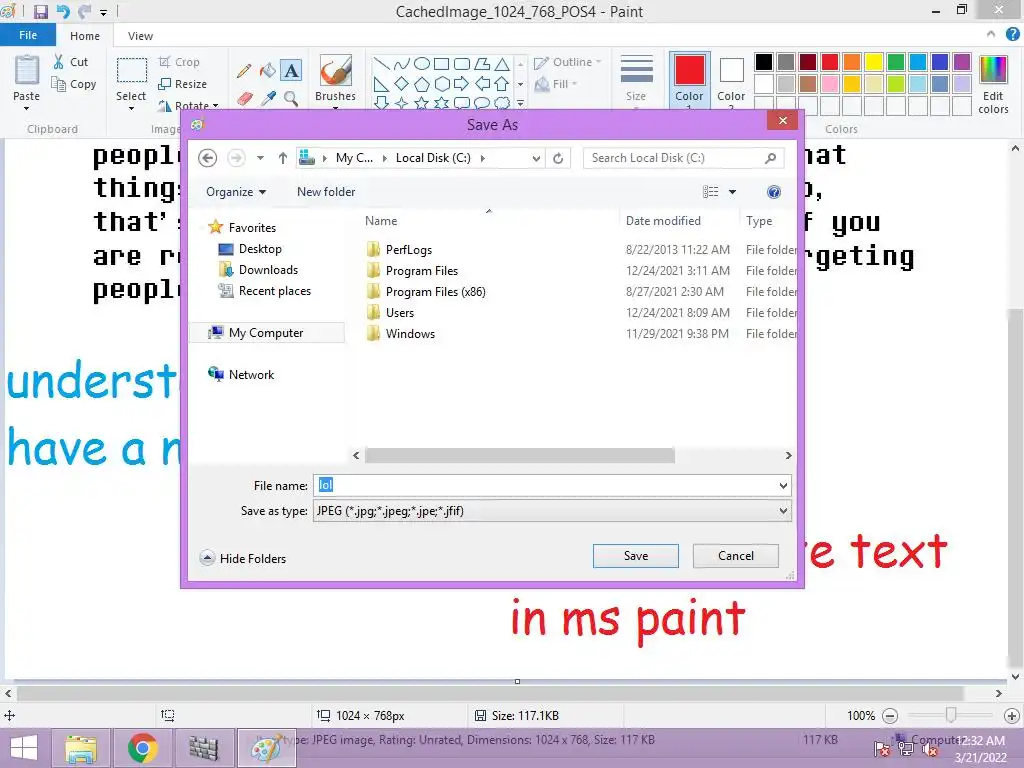Image resolution: width=1024 pixels, height=768 pixels.
Task: Select the Fill with color bucket tool
Action: click(268, 71)
